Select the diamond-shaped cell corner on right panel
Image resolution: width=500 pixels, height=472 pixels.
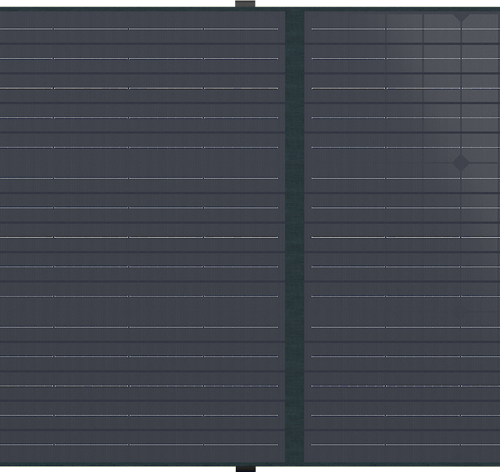(x=461, y=163)
